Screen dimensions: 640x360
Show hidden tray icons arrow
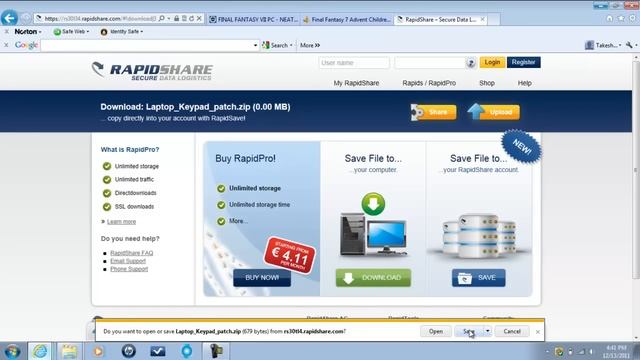click(547, 351)
